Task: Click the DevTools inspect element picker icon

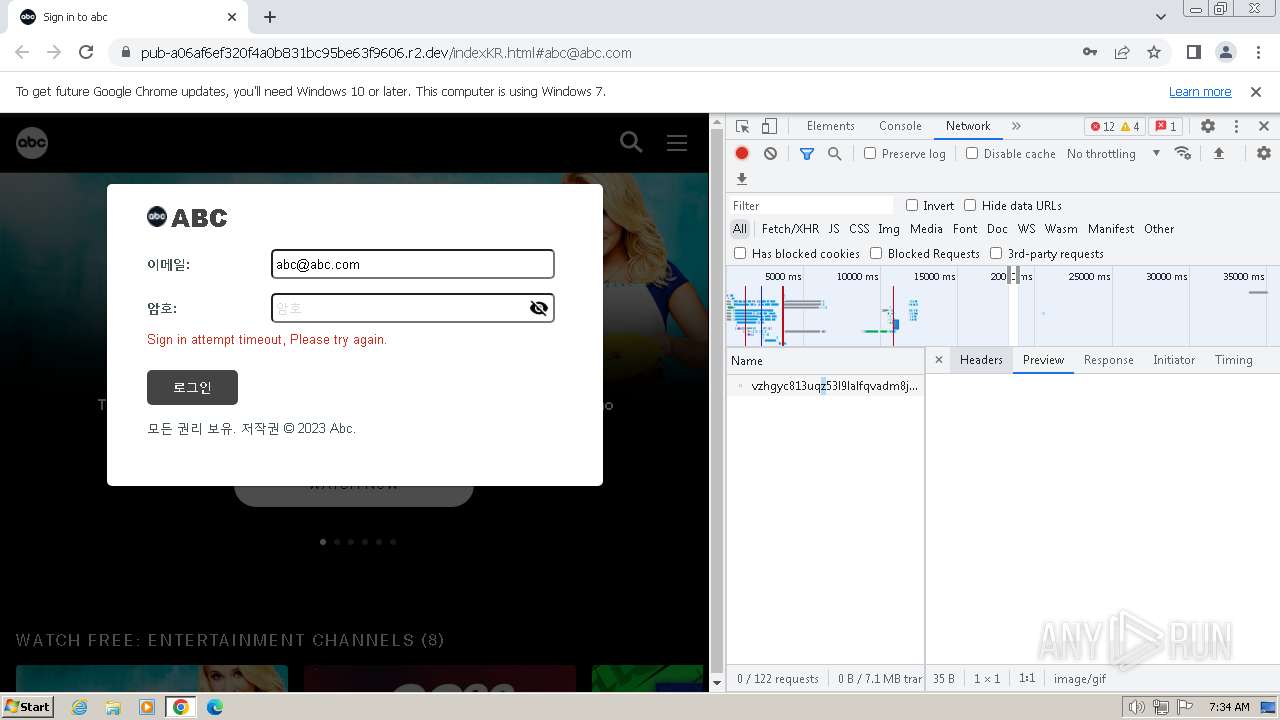Action: (742, 126)
